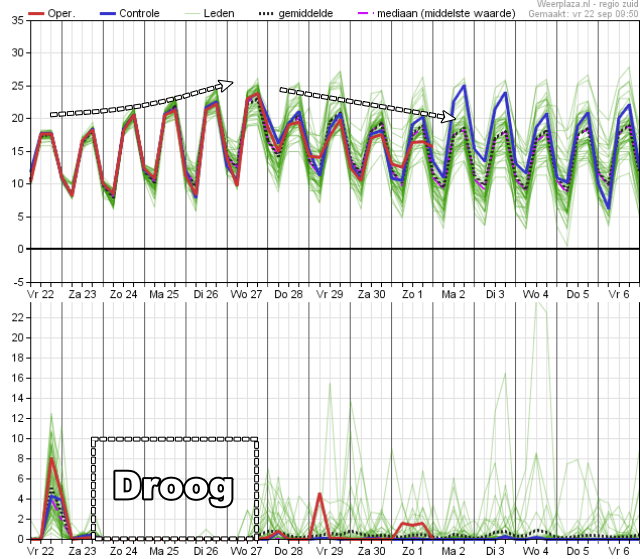Click the Droog annotation text

[x=173, y=488]
